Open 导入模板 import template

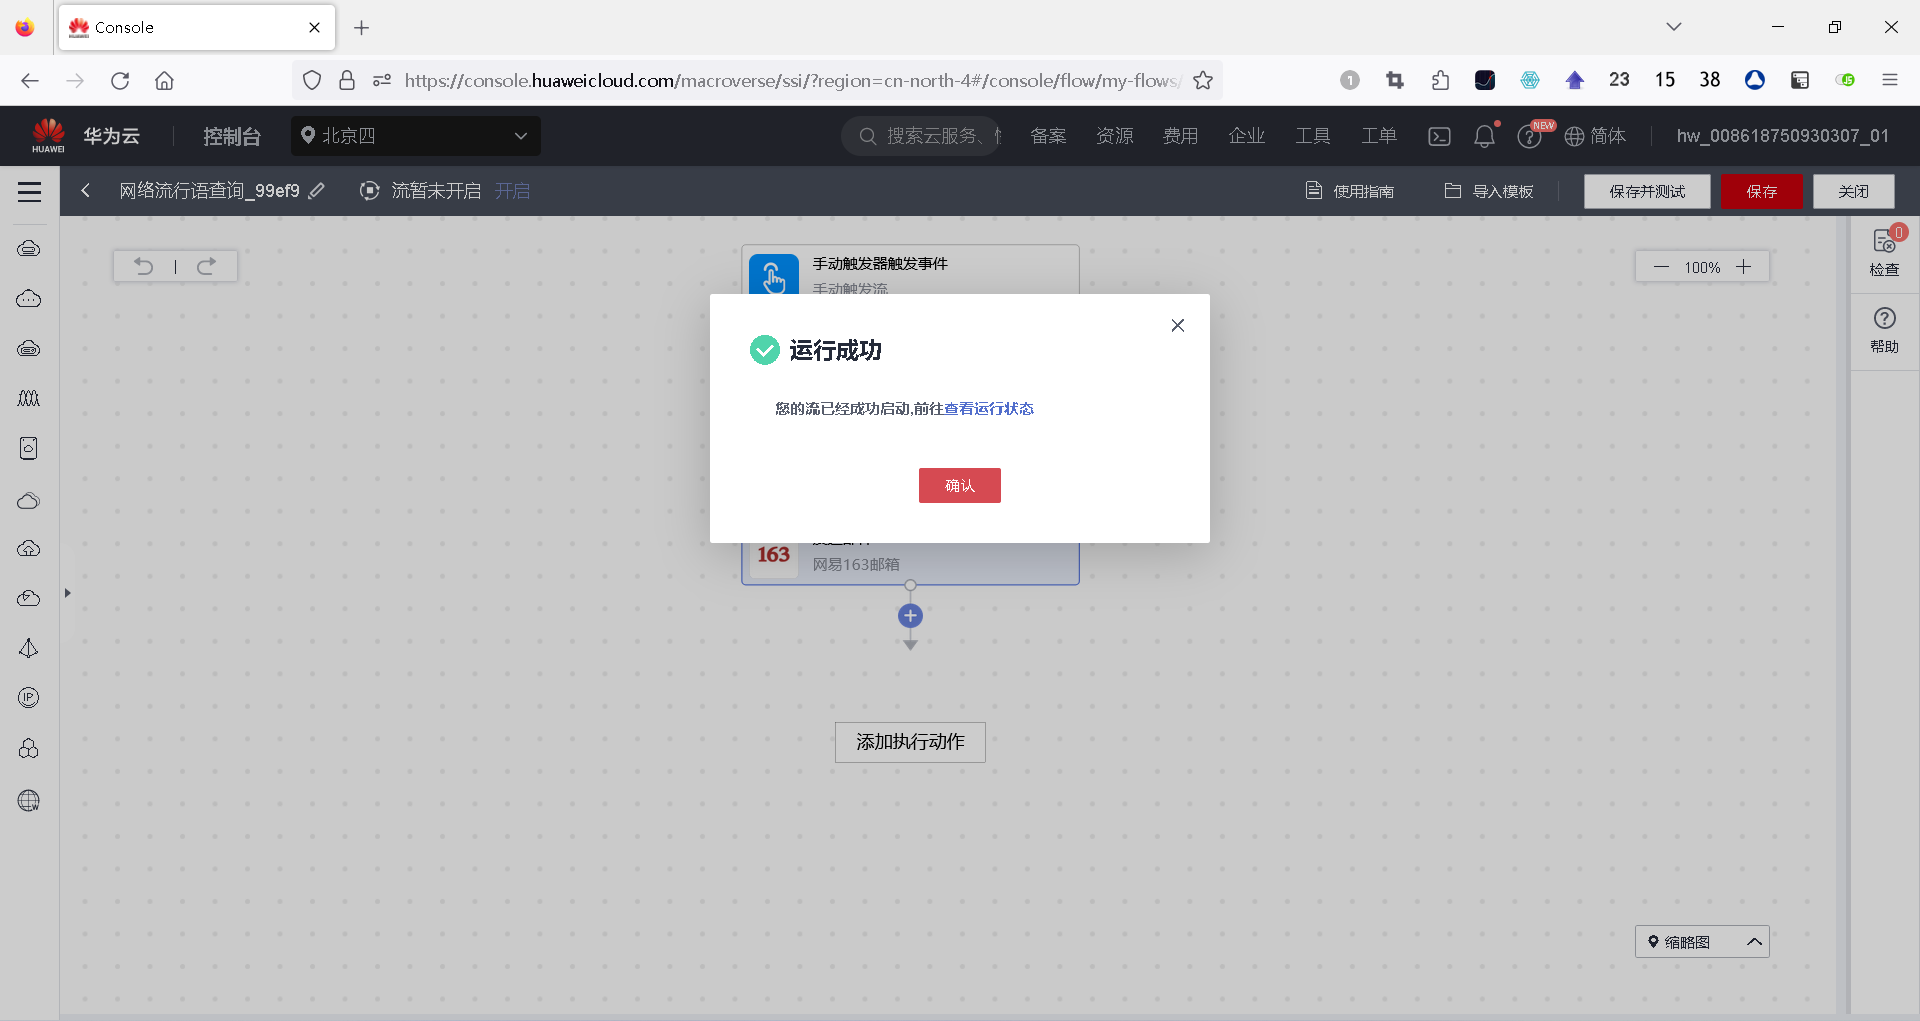pyautogui.click(x=1489, y=191)
